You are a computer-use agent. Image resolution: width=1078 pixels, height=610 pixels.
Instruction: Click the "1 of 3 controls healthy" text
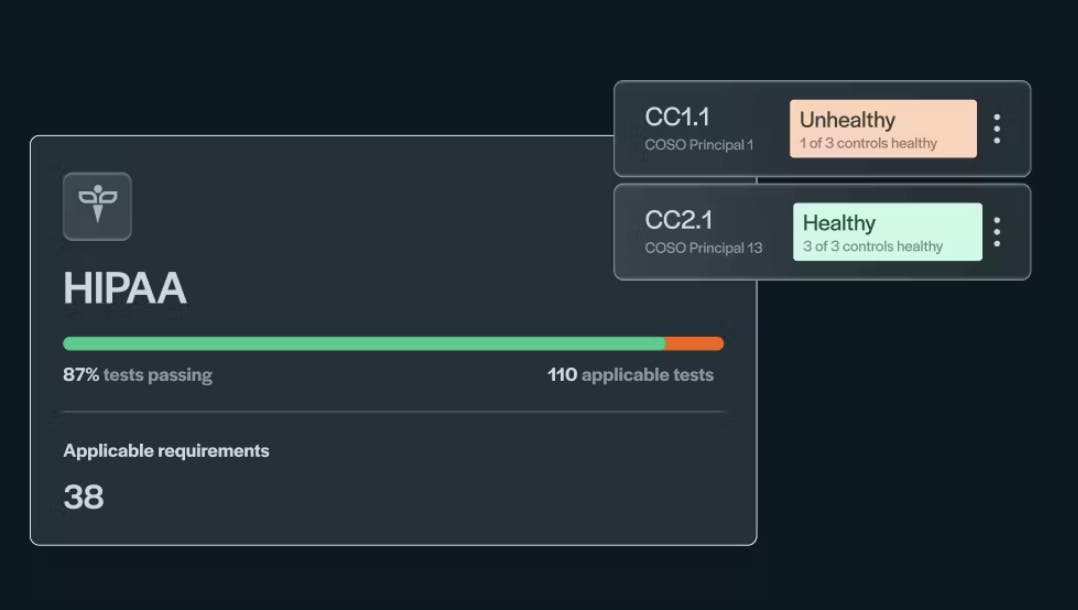coord(868,143)
